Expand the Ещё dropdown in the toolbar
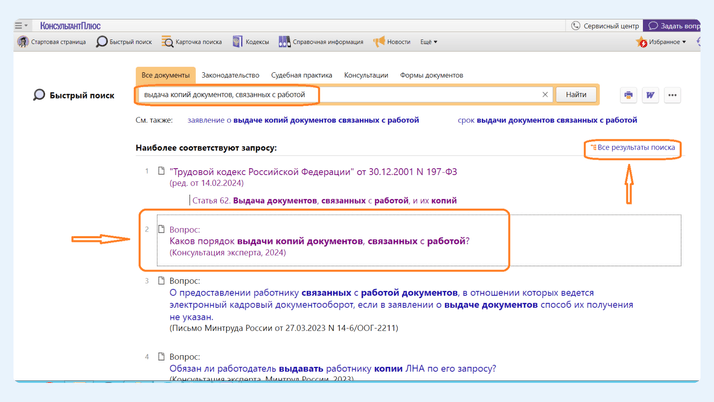 428,42
